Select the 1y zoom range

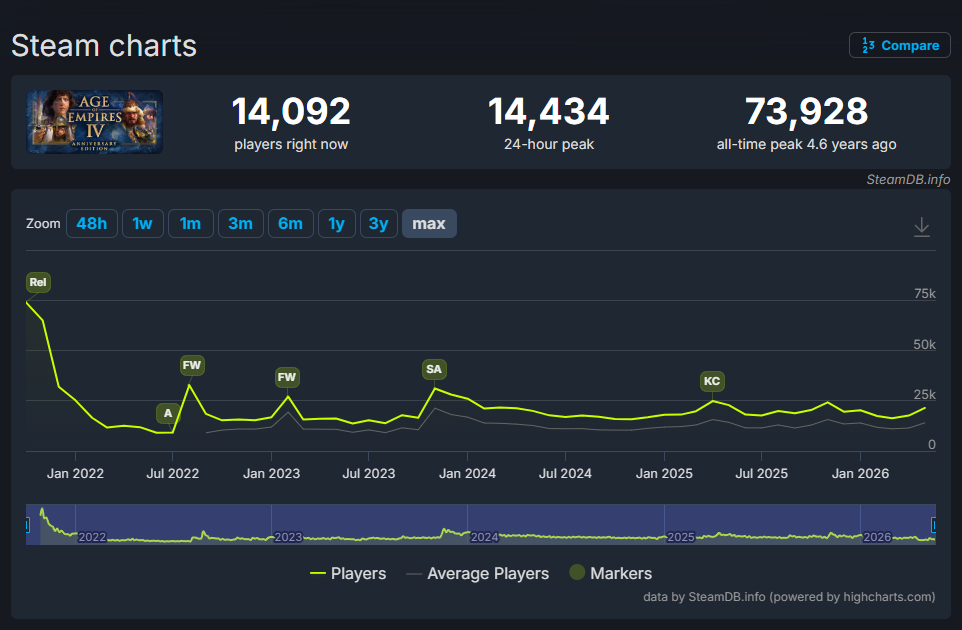336,223
